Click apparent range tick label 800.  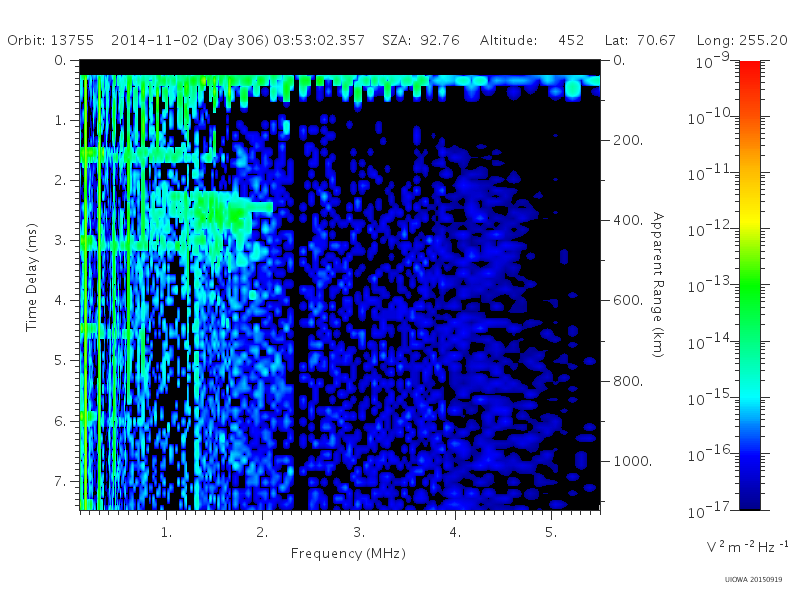point(628,381)
